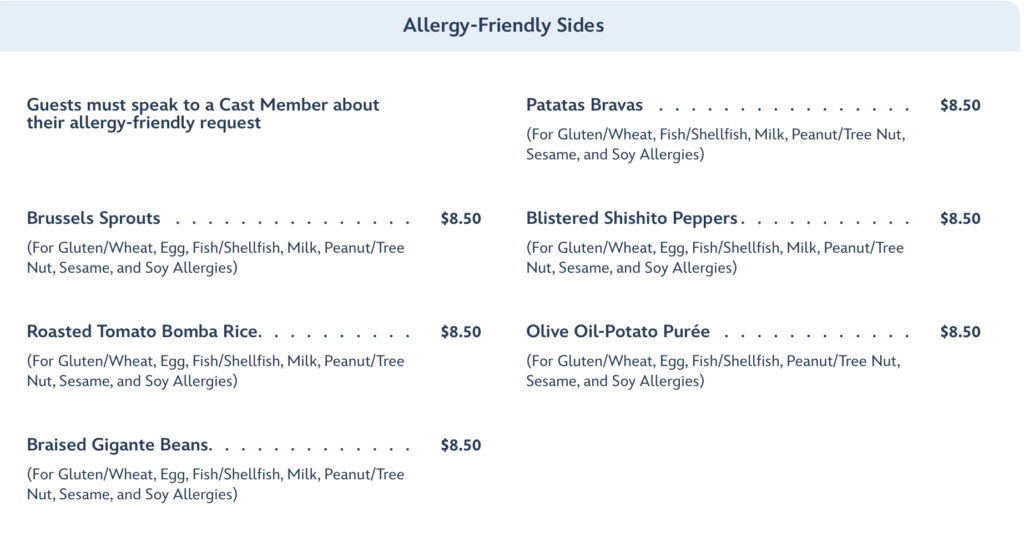Select Gigante Beans allergy details text
Screen dimensions: 1024x546
[x=215, y=484]
